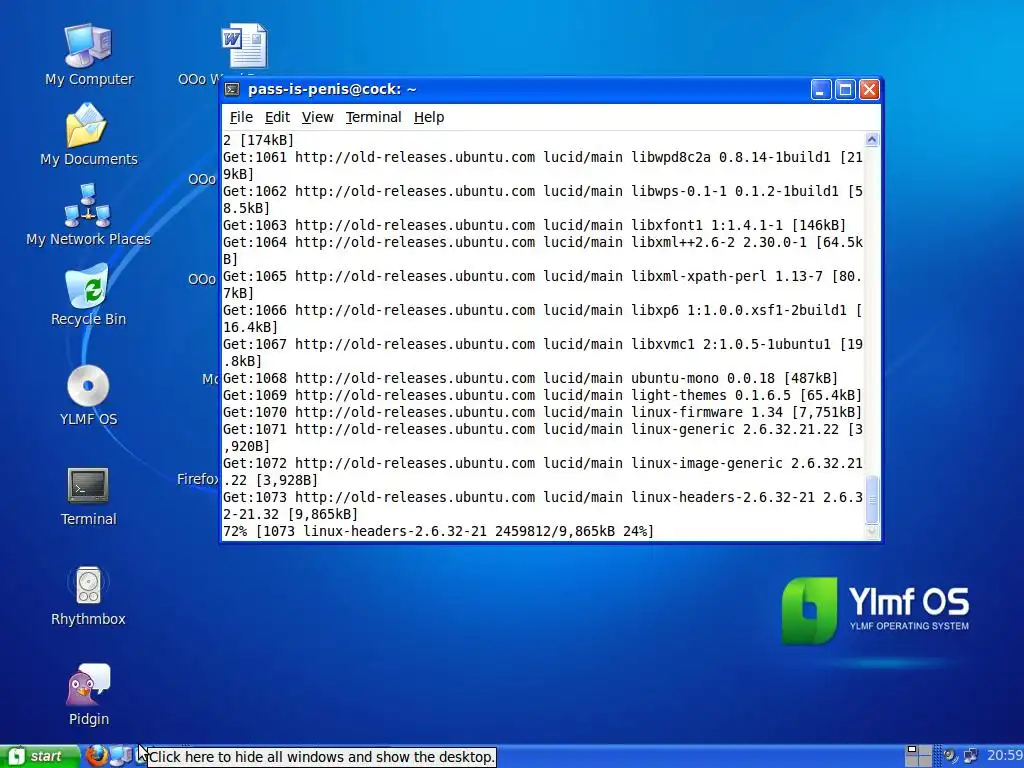Click the terminal scrollbar up arrow
Screen dimensions: 1024x768
point(872,139)
